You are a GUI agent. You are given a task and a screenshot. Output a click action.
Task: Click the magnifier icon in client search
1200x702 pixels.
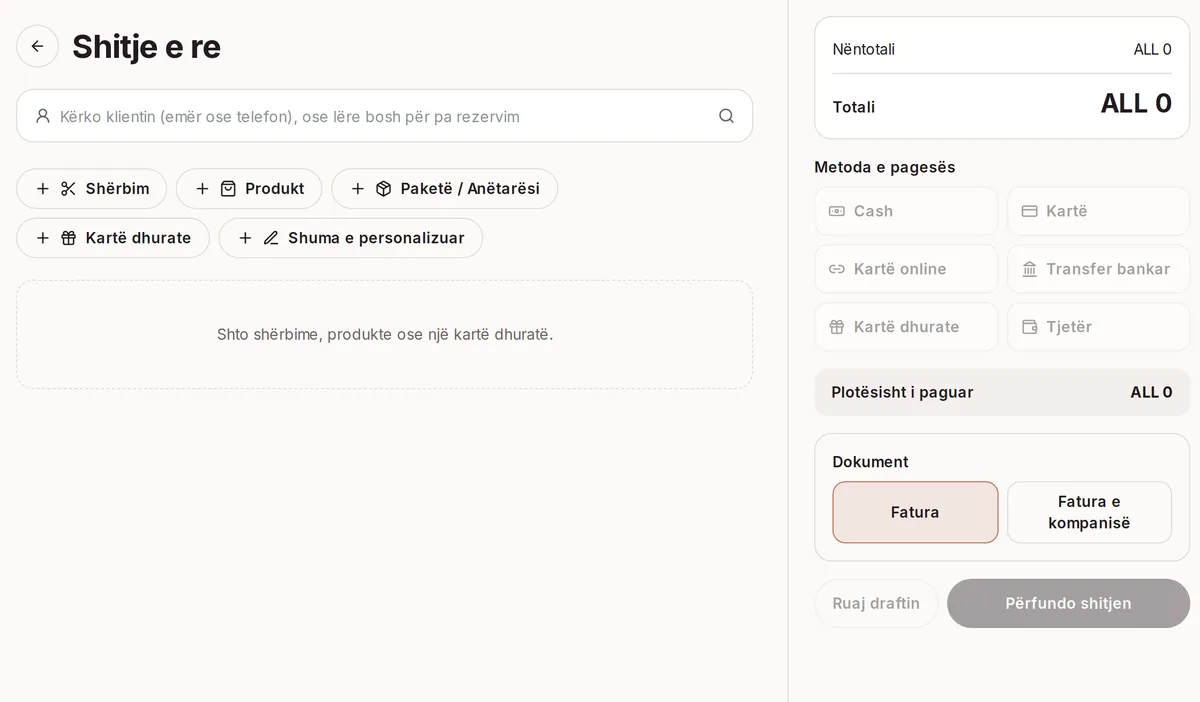[x=726, y=116]
